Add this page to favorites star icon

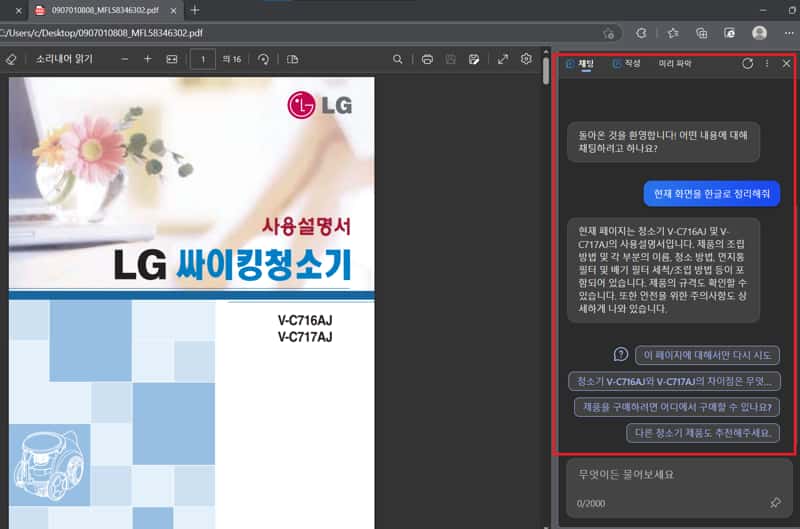coord(608,34)
